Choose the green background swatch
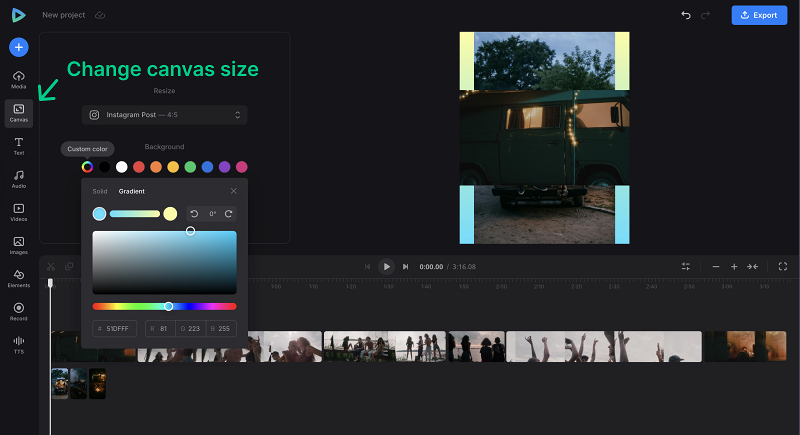The image size is (800, 435). (190, 167)
